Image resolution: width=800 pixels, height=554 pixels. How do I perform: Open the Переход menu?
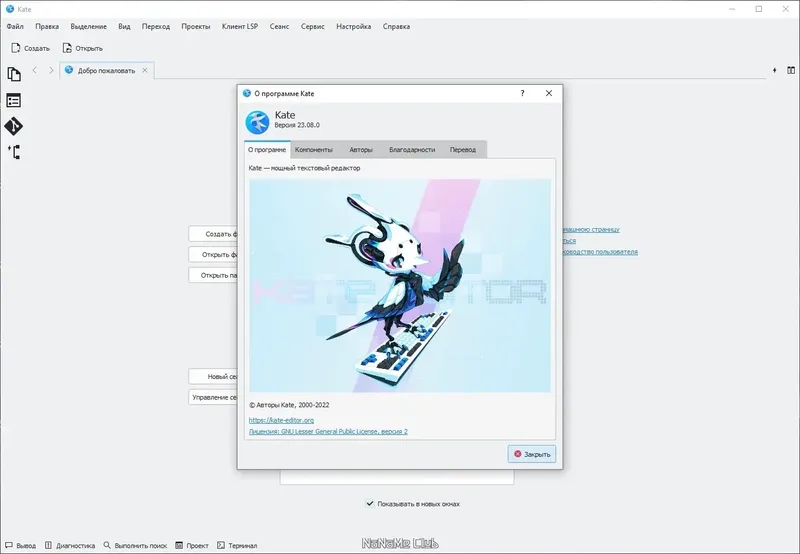[x=156, y=27]
